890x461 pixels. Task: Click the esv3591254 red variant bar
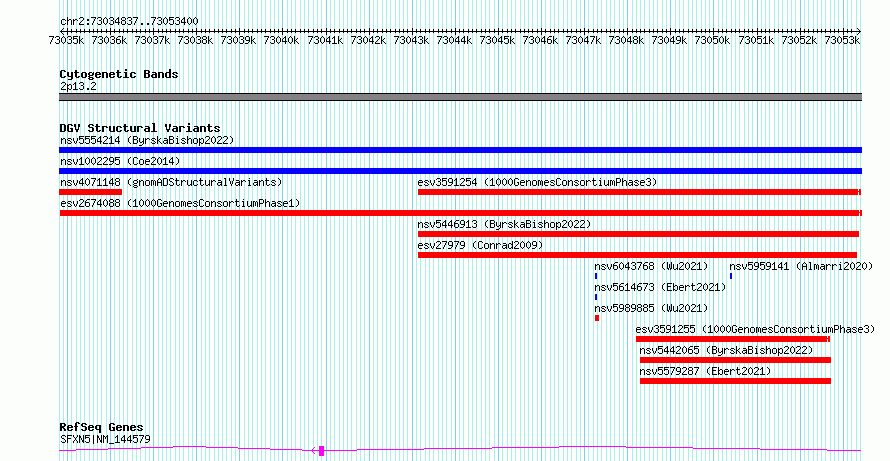click(x=640, y=192)
